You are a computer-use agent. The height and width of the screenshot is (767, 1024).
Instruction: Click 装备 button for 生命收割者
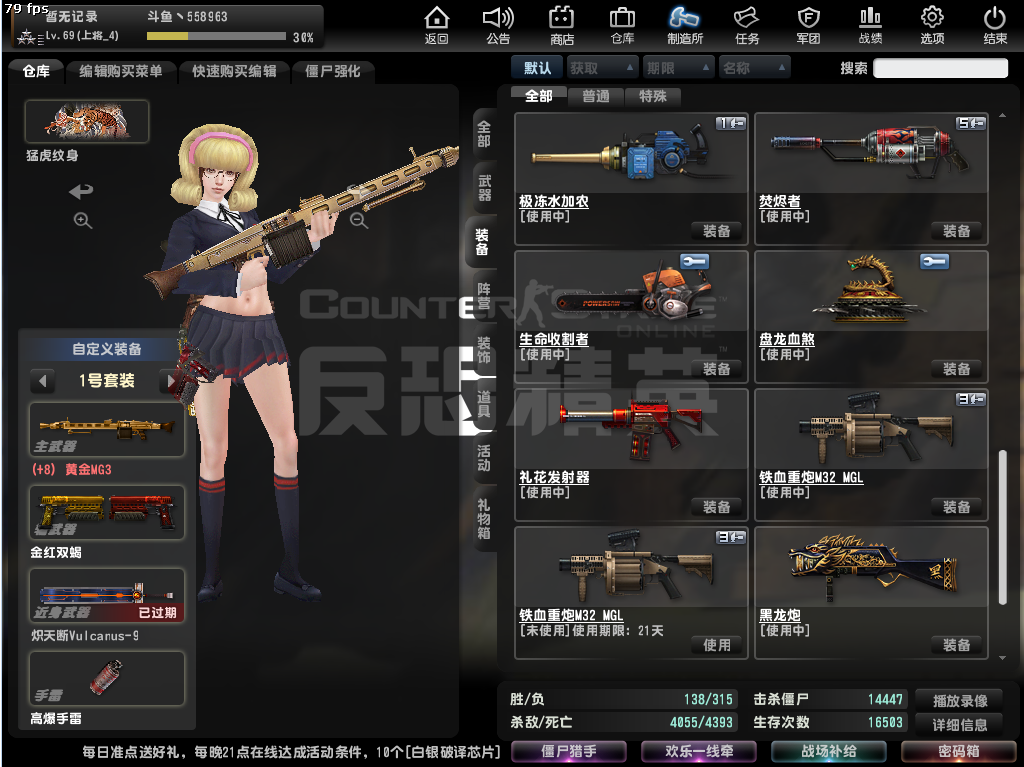click(x=716, y=369)
